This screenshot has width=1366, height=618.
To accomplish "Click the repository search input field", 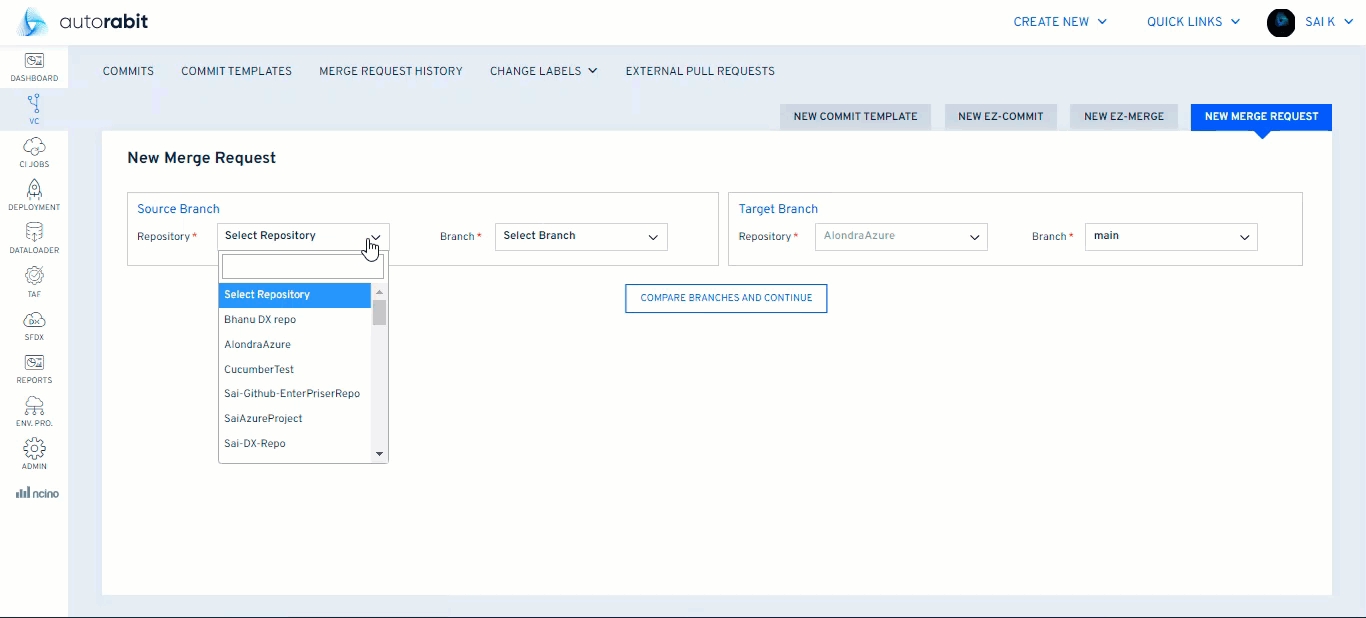I will click(x=302, y=266).
